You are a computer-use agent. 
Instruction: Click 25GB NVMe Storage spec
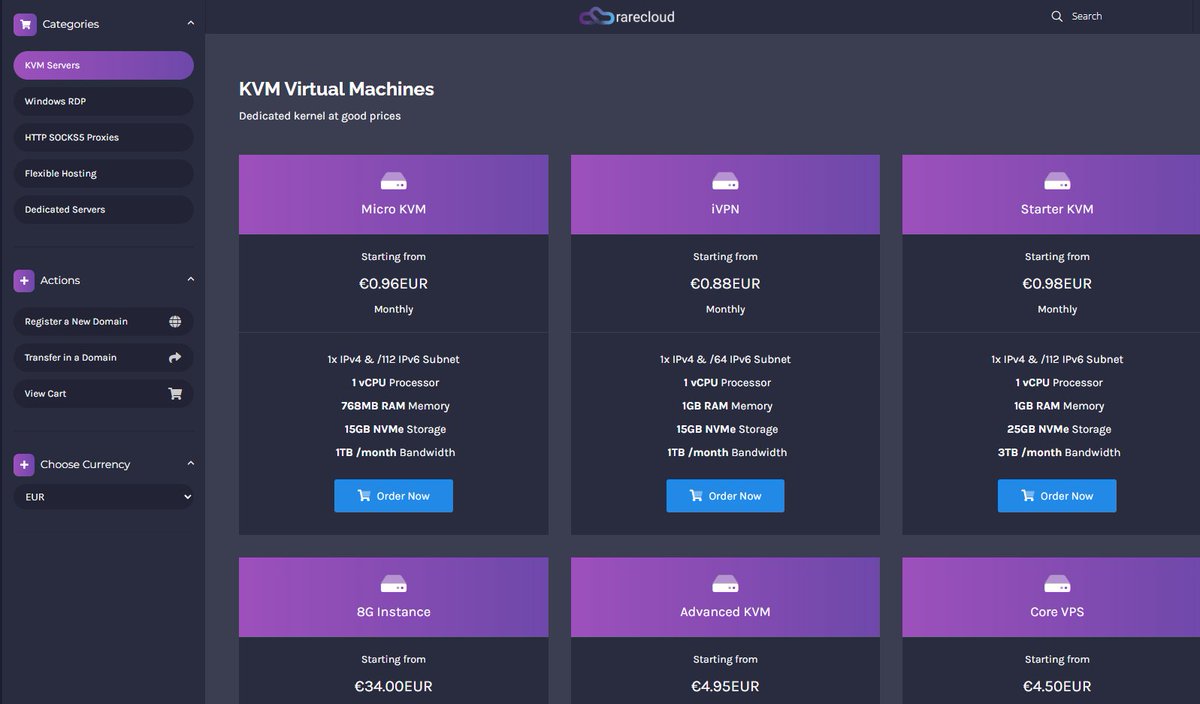(x=1057, y=429)
